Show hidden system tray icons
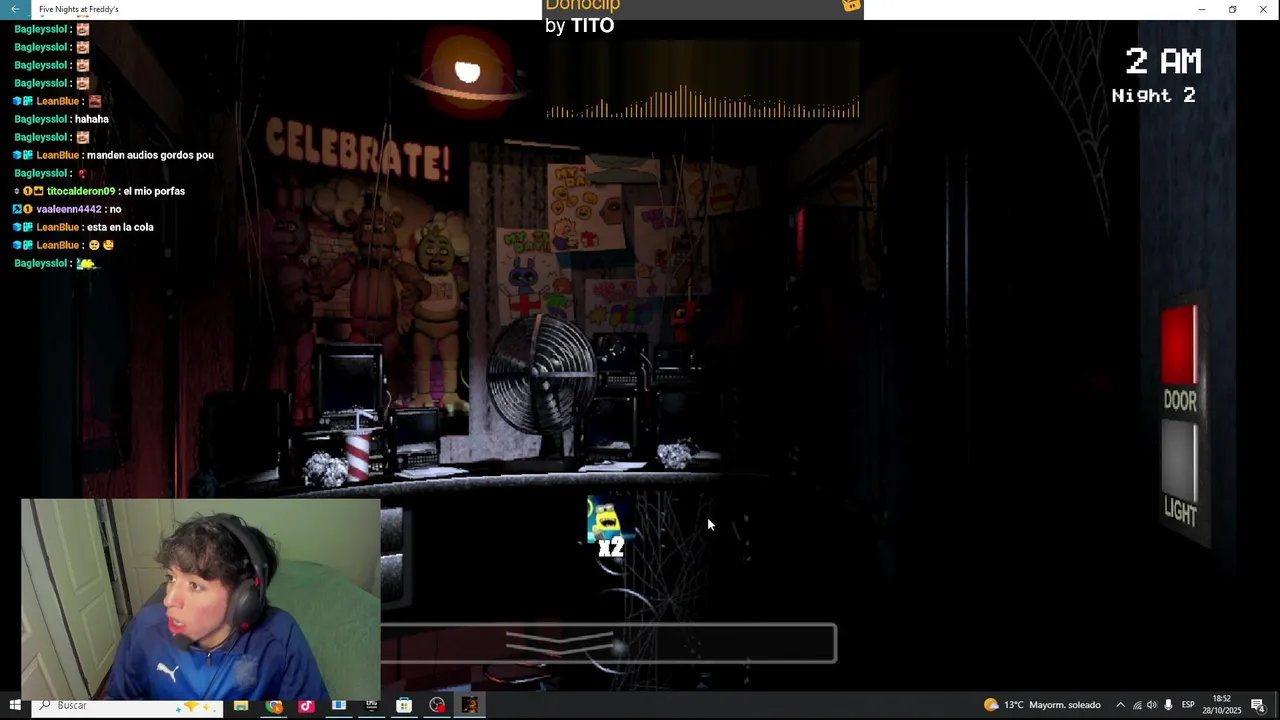This screenshot has height=720, width=1280. pos(1120,705)
